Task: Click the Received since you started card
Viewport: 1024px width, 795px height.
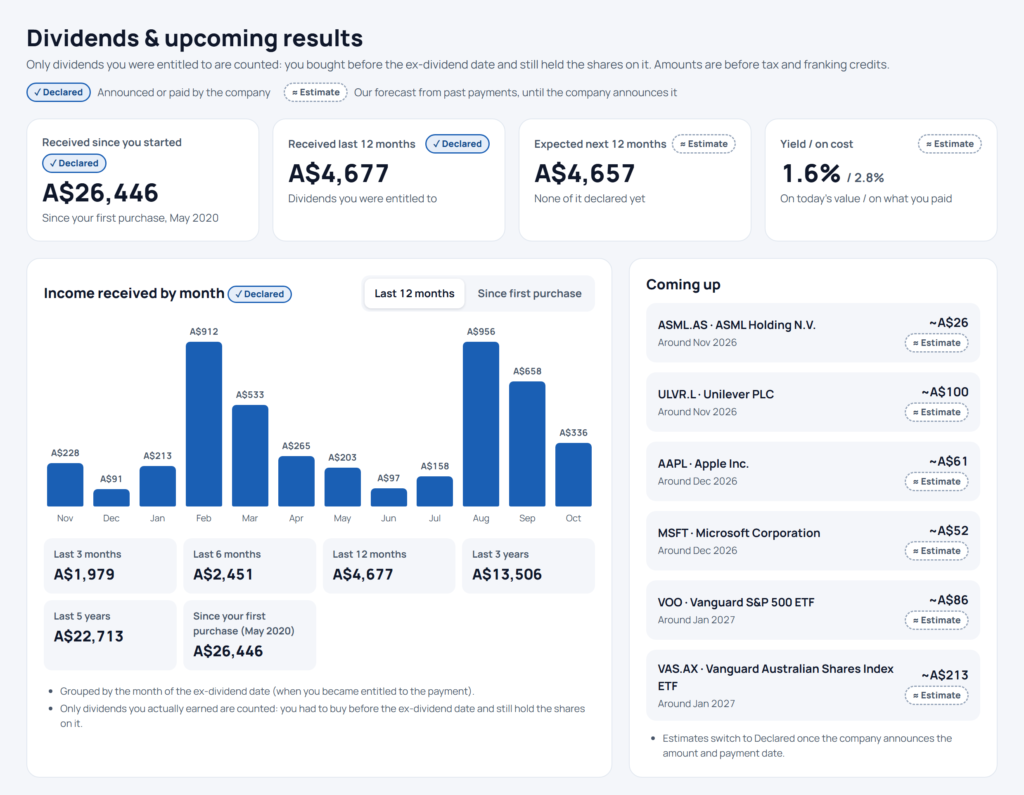Action: pos(142,180)
